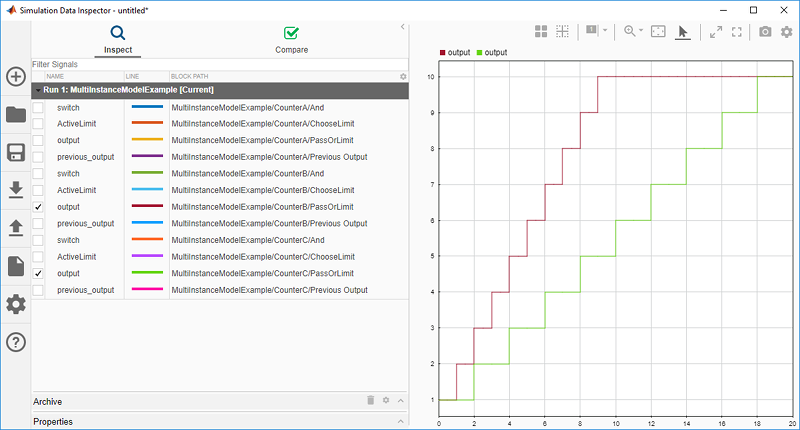Image resolution: width=800 pixels, height=430 pixels.
Task: Click the gear icon in column header
Action: 403,77
